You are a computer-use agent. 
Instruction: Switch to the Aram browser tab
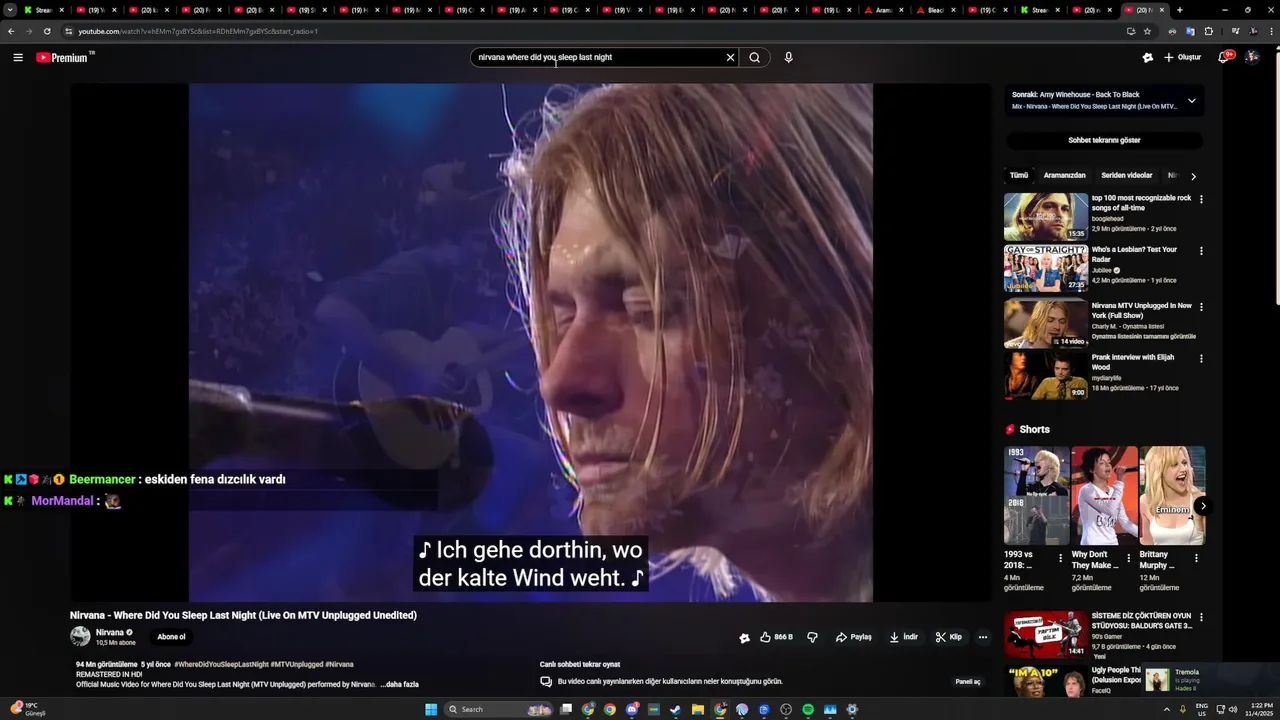click(884, 10)
